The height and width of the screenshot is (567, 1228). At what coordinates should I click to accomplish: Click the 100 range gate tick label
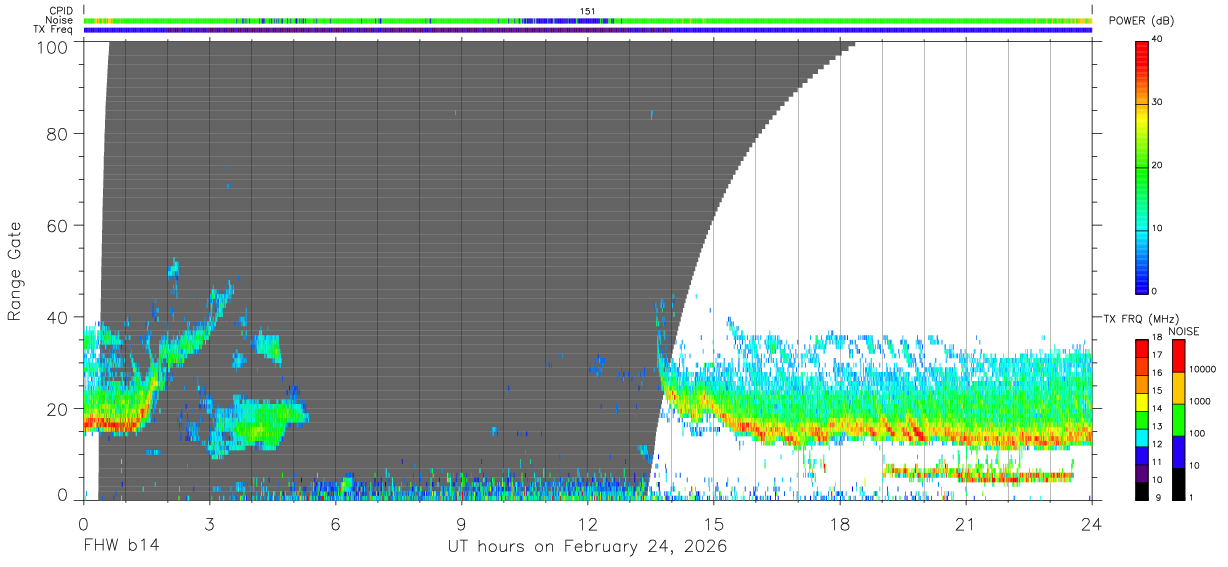click(51, 46)
